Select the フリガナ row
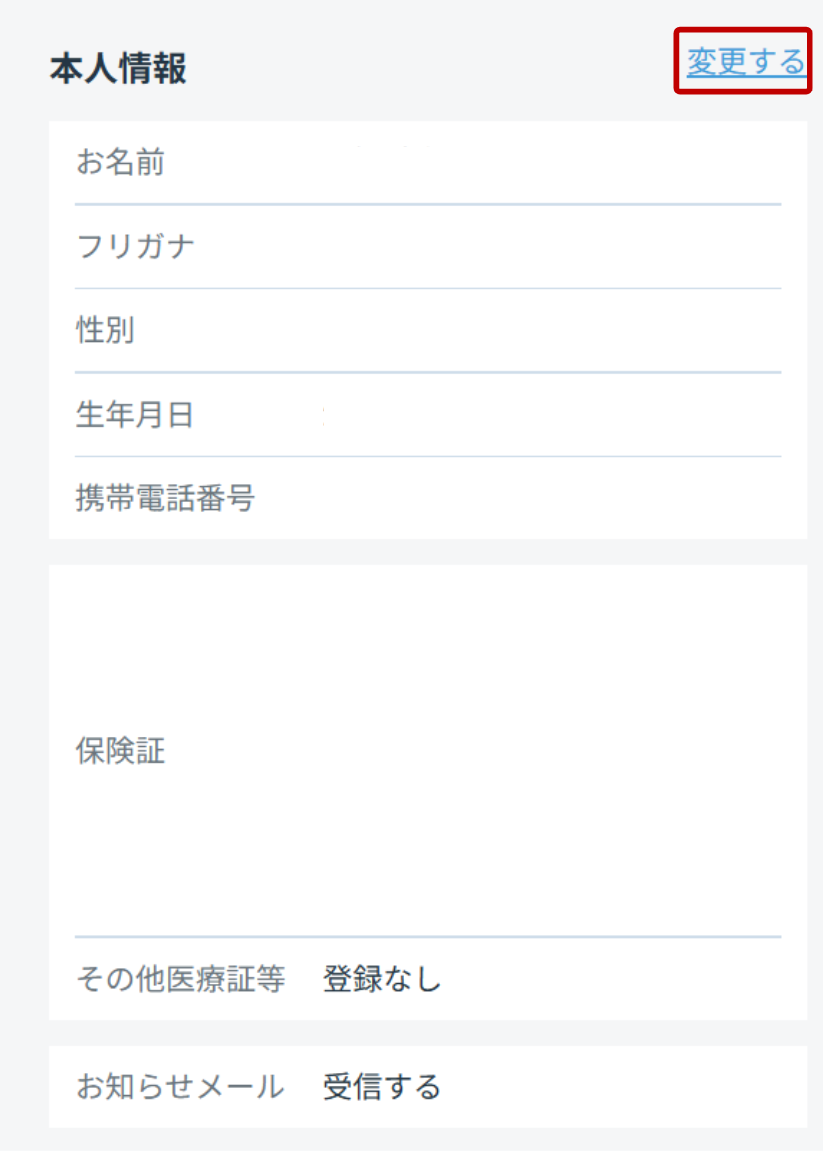The image size is (823, 1159). pos(428,247)
